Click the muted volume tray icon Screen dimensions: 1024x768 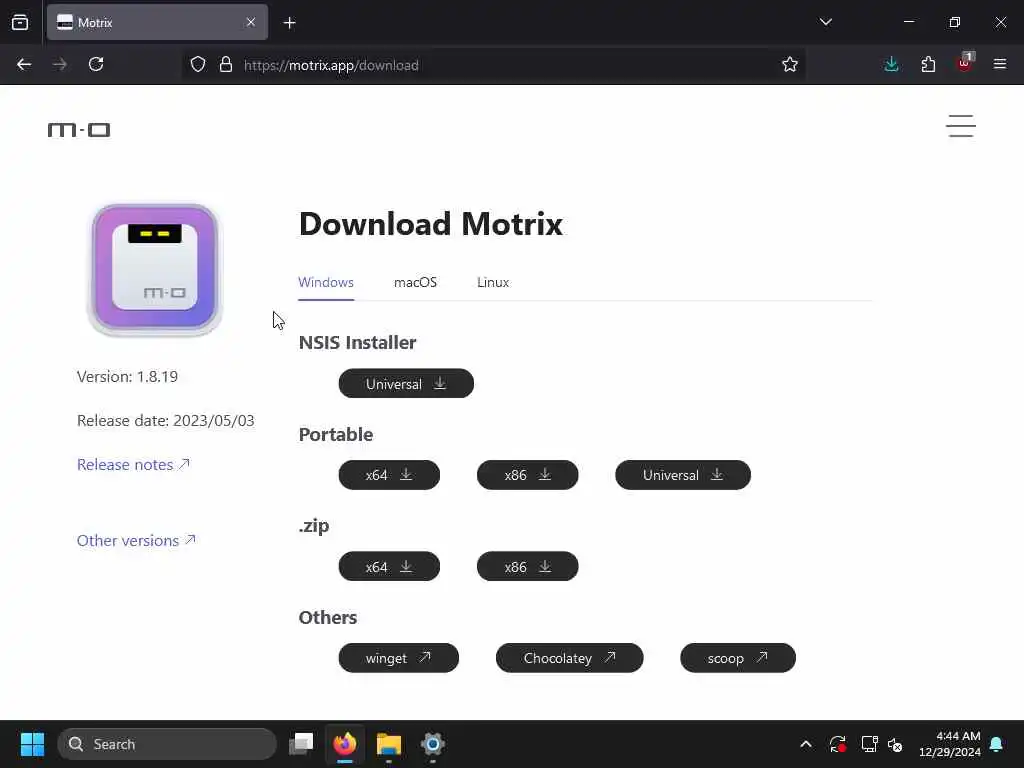click(x=895, y=744)
